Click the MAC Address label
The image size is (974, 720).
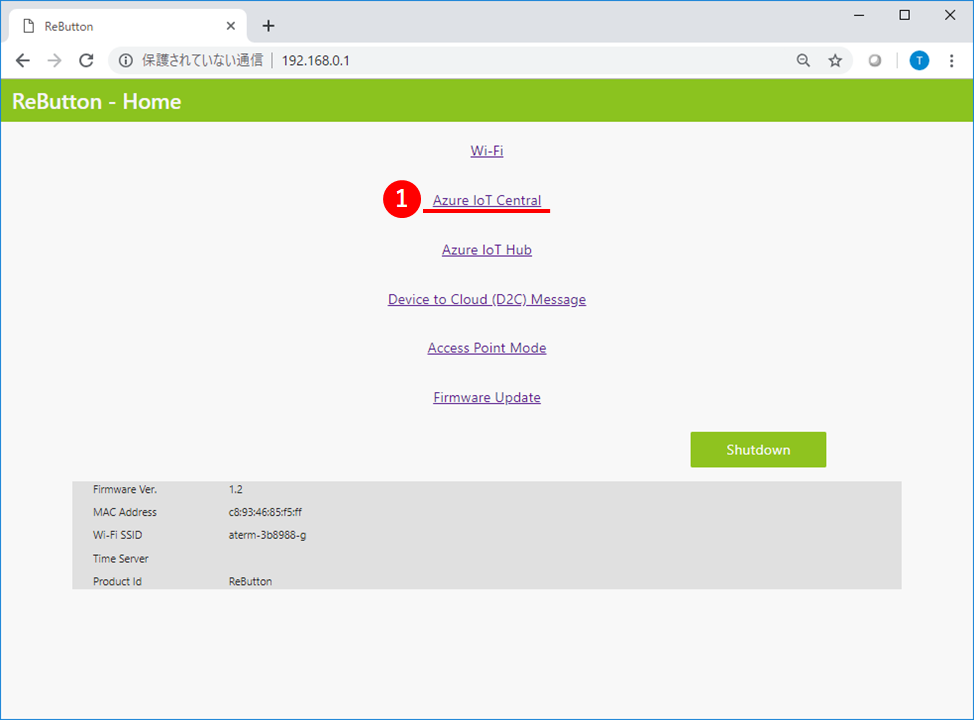125,512
